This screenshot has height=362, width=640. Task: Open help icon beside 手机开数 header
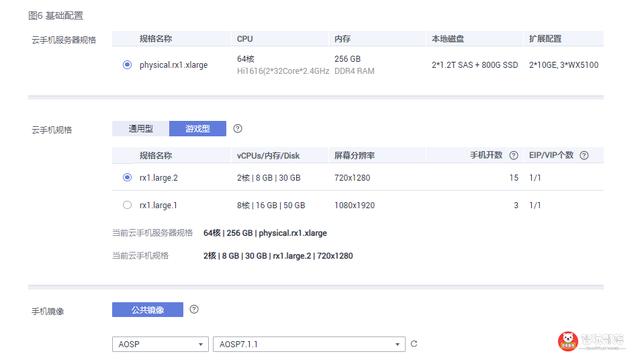[513, 155]
